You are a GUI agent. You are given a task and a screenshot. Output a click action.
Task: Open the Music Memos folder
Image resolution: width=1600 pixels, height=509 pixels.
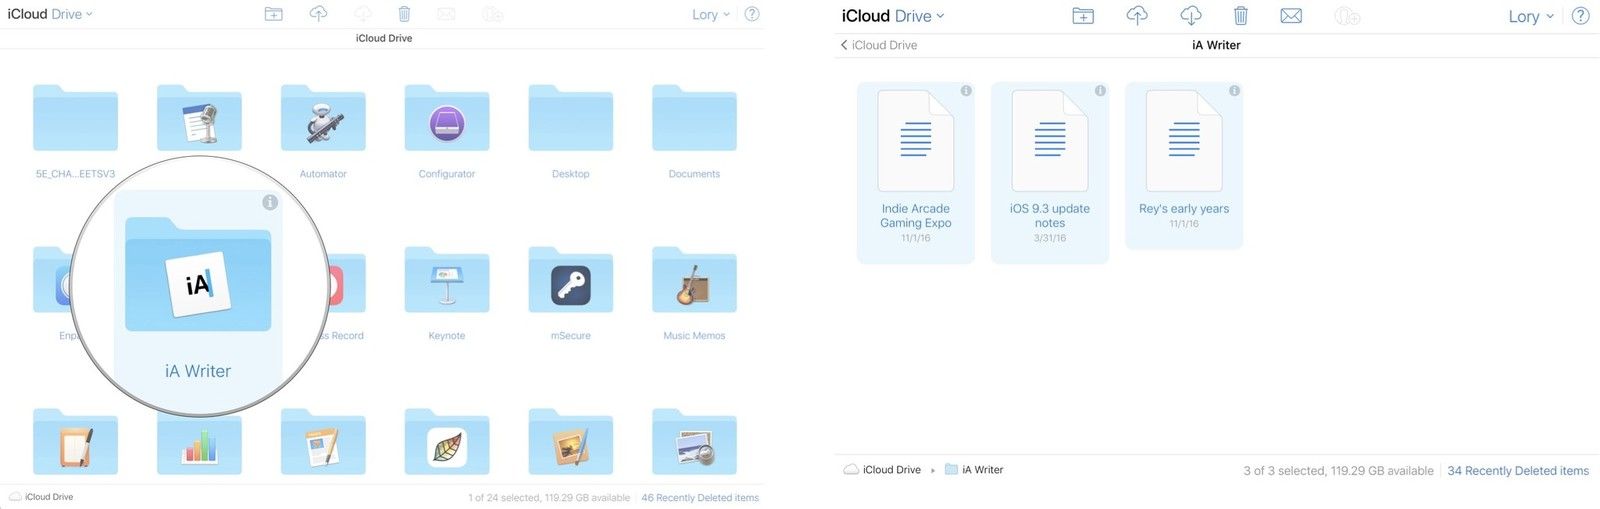point(694,284)
